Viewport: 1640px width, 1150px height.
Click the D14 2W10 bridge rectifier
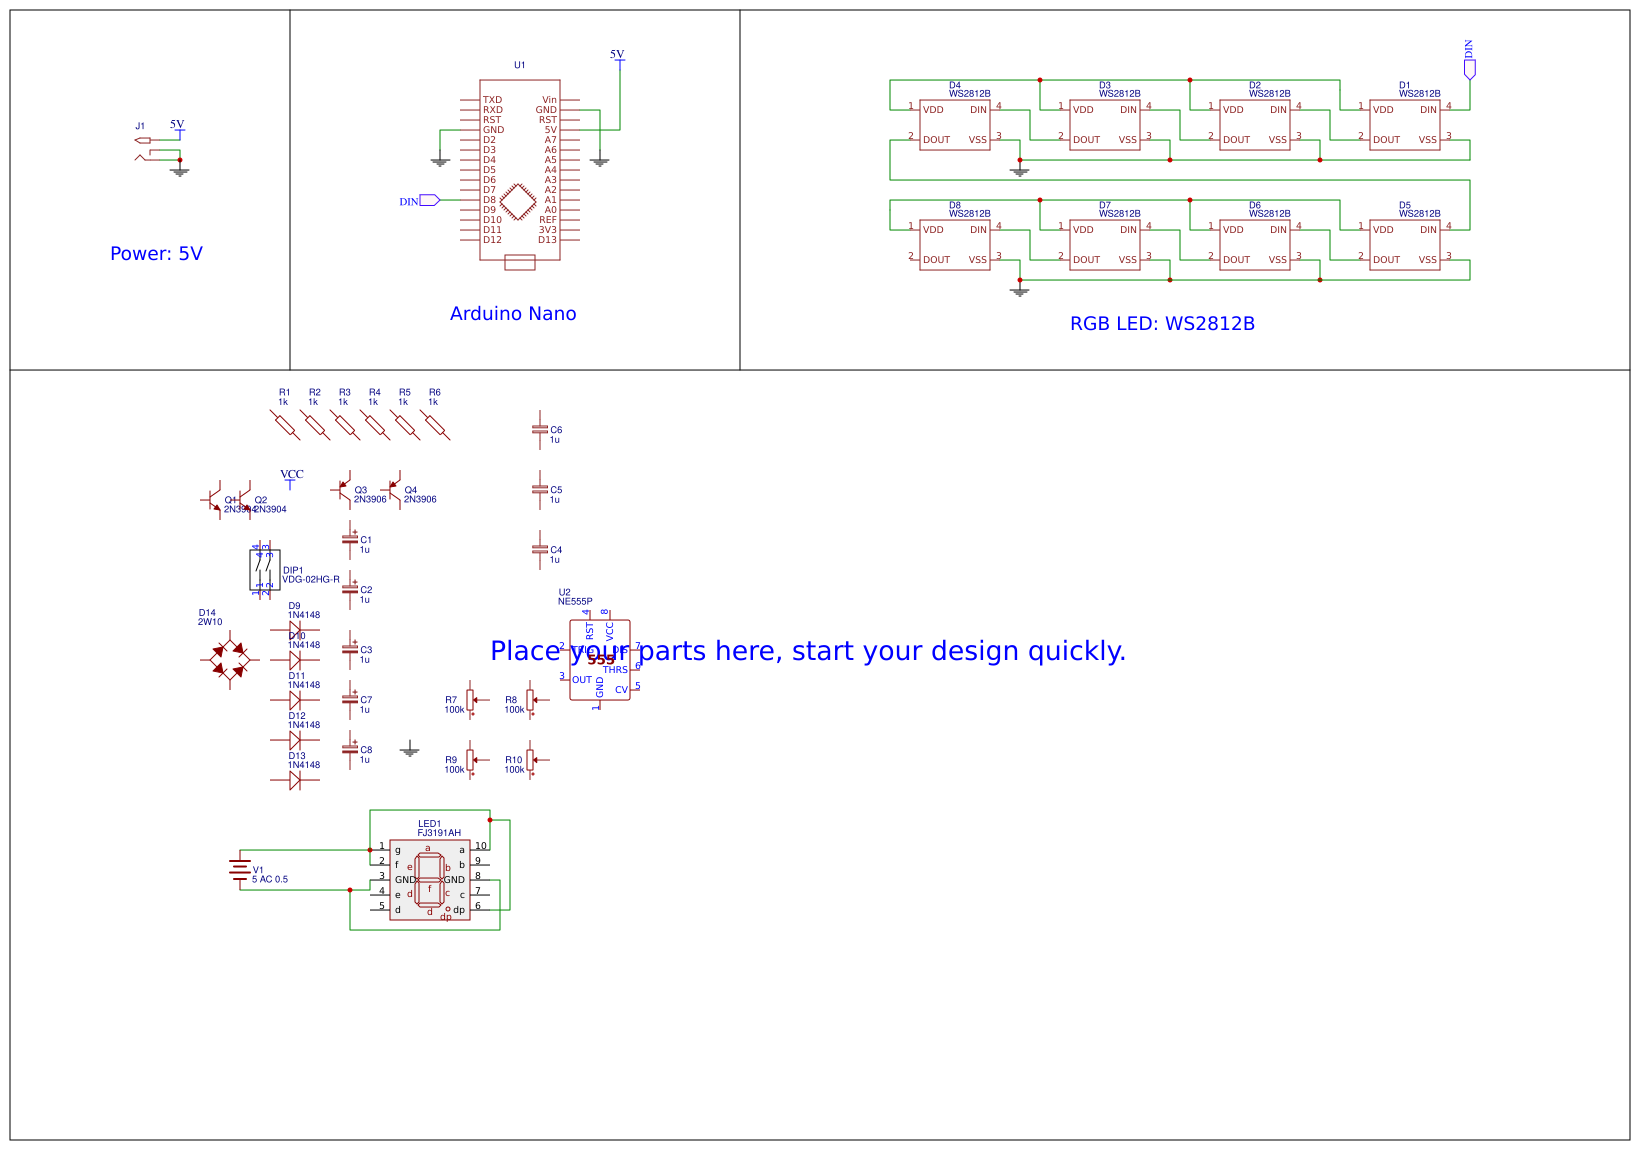(x=230, y=661)
